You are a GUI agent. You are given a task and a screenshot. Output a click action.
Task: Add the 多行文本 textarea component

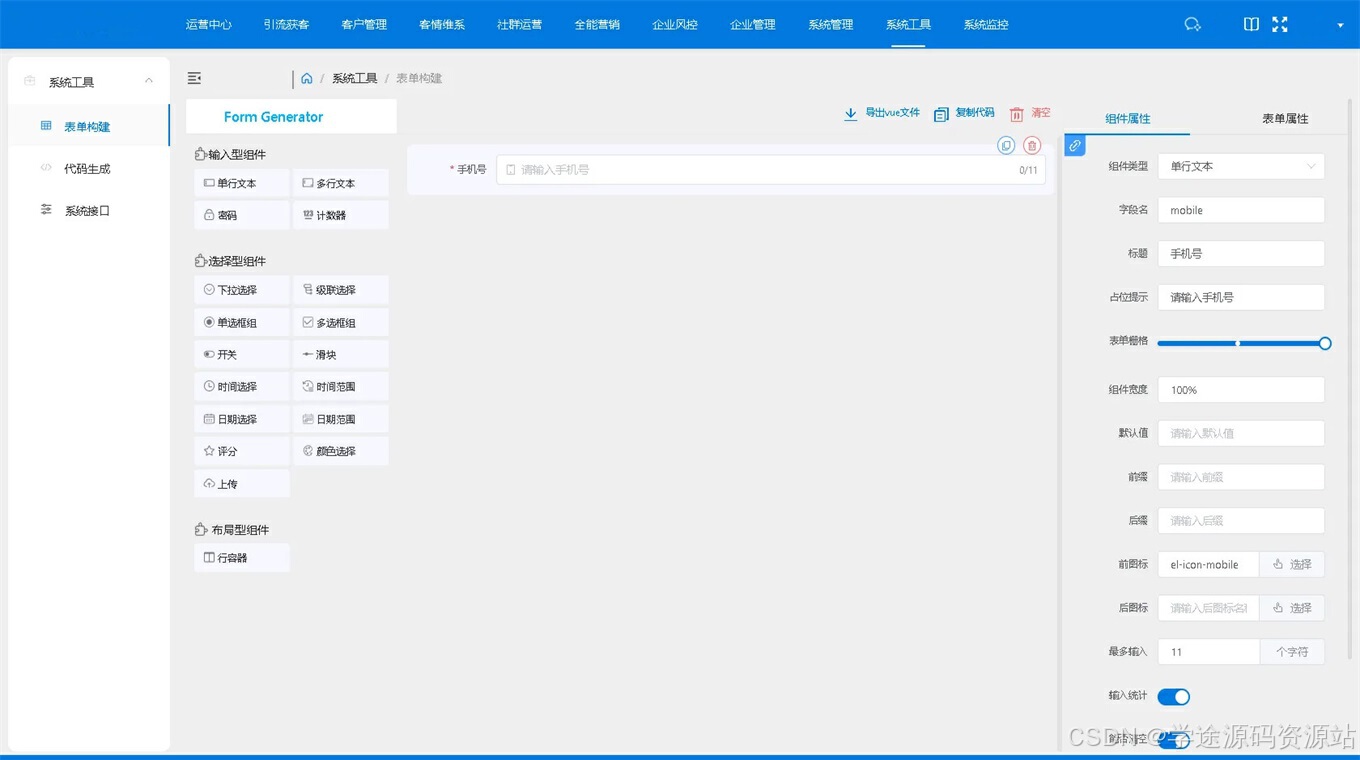(x=341, y=184)
